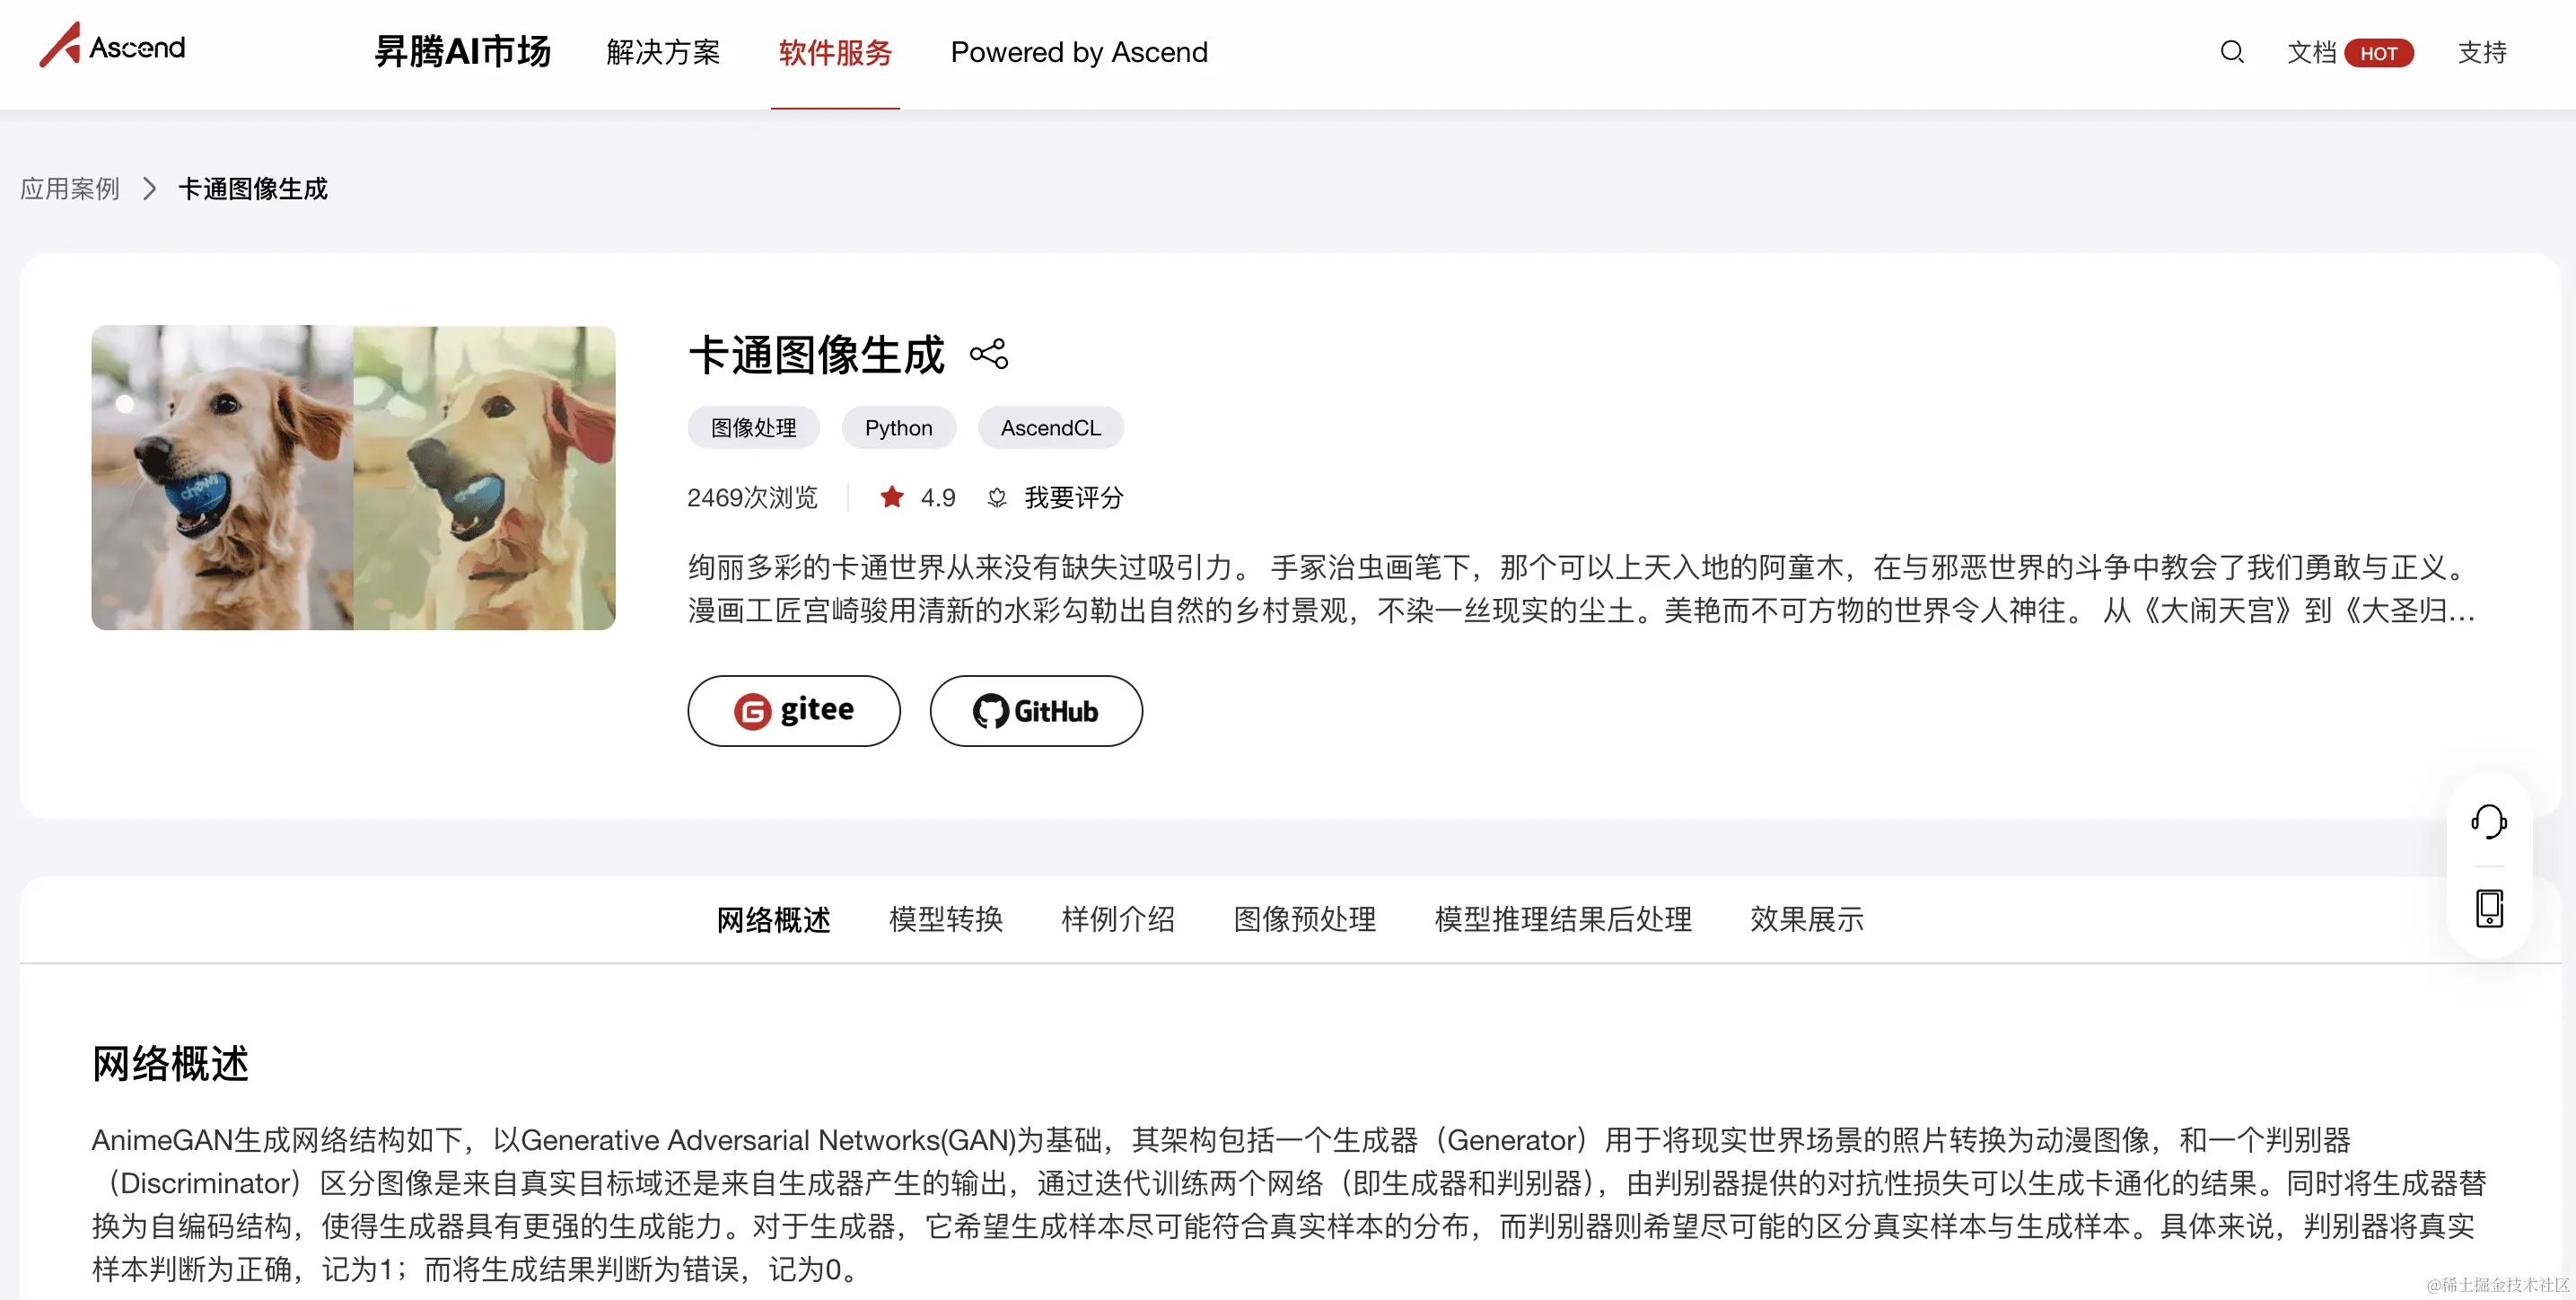Open the headset customer service icon
This screenshot has width=2576, height=1300.
(x=2488, y=822)
